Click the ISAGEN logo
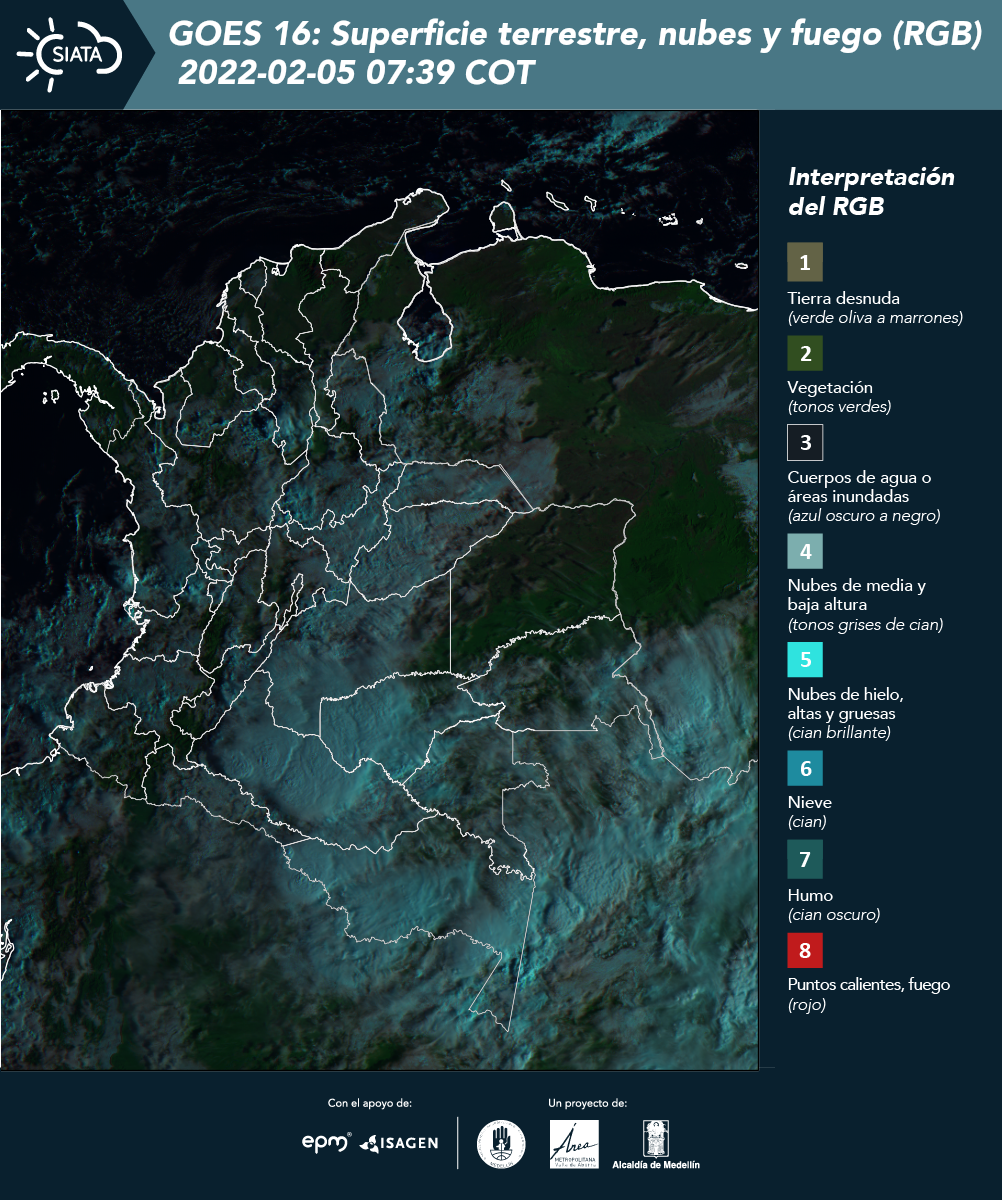1002x1200 pixels. pos(399,1143)
